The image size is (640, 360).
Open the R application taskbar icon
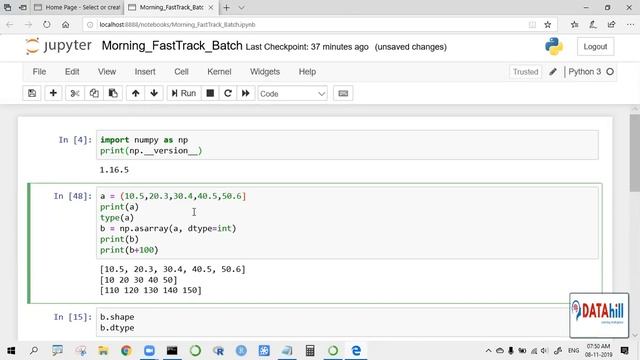218,351
